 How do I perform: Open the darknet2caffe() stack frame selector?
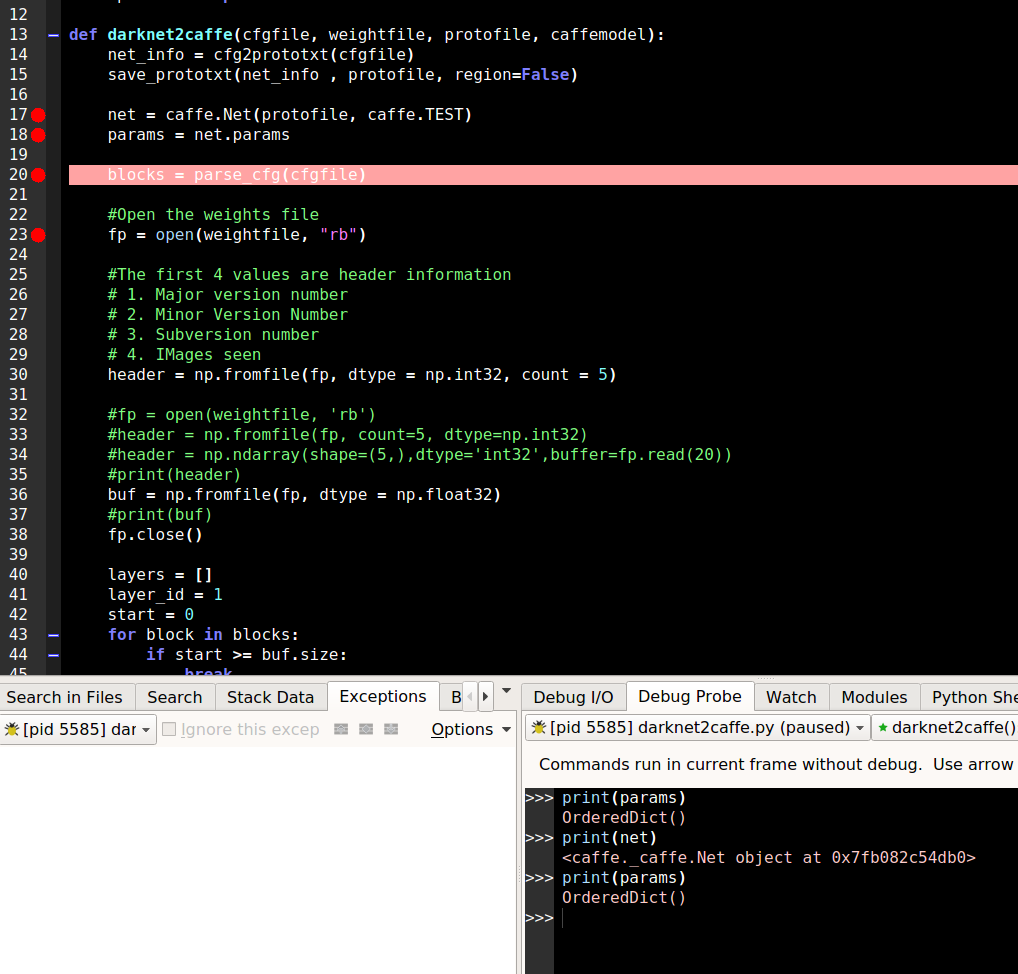[945, 727]
